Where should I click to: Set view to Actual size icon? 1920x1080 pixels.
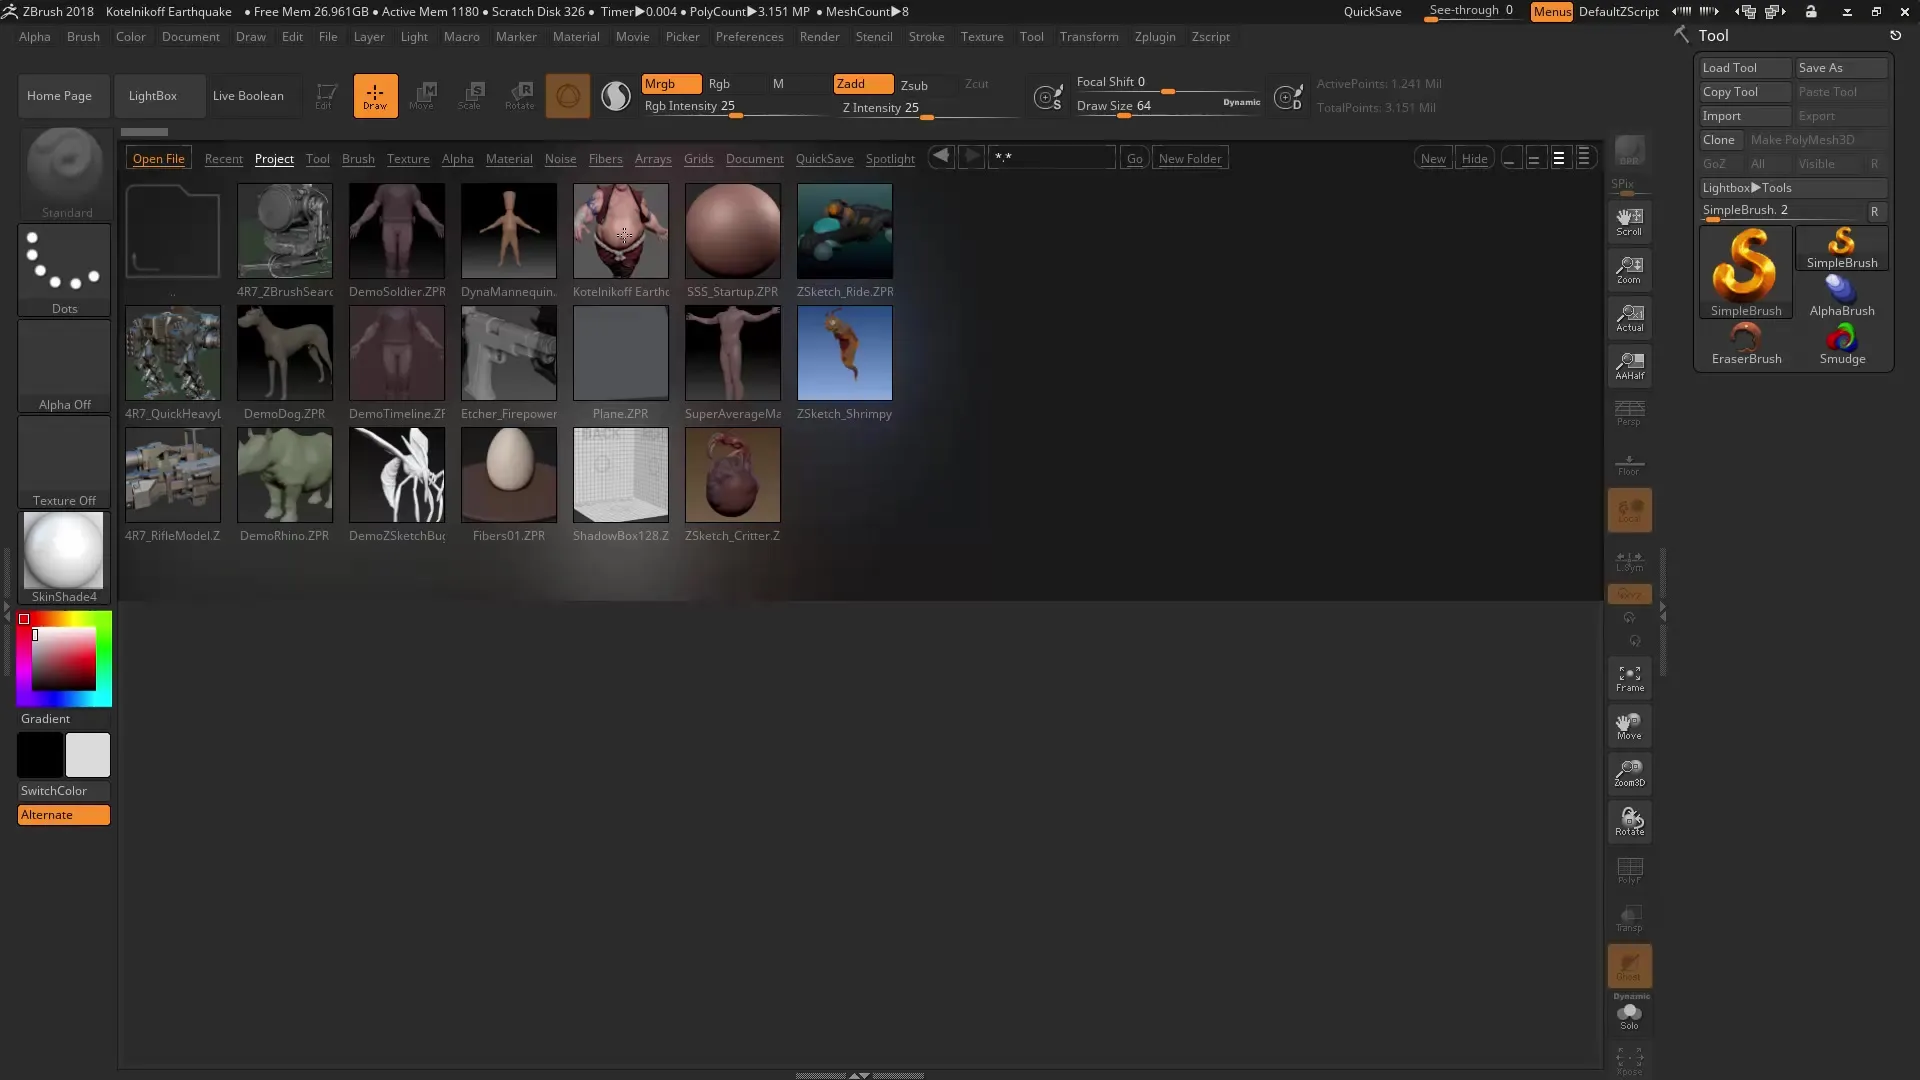pos(1629,317)
